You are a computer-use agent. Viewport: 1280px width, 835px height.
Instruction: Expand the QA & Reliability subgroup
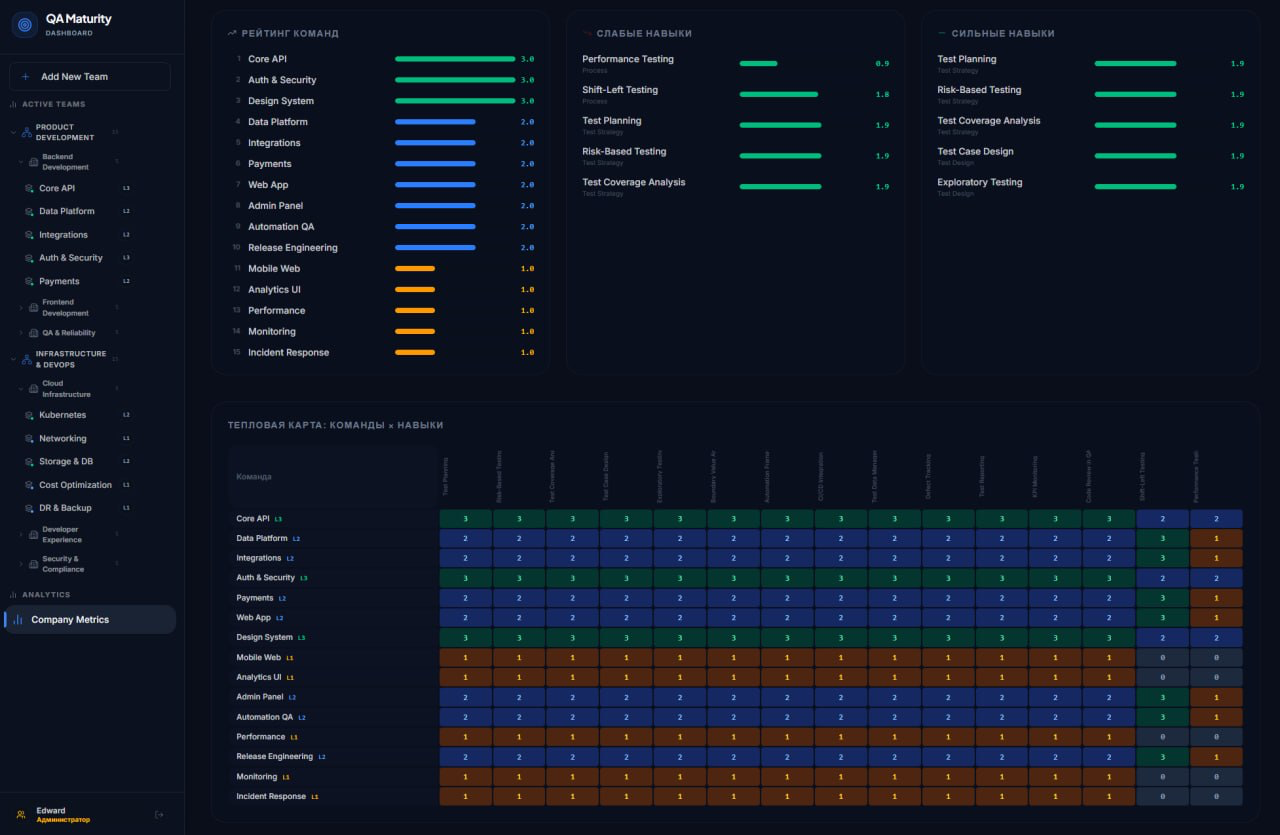pyautogui.click(x=21, y=333)
